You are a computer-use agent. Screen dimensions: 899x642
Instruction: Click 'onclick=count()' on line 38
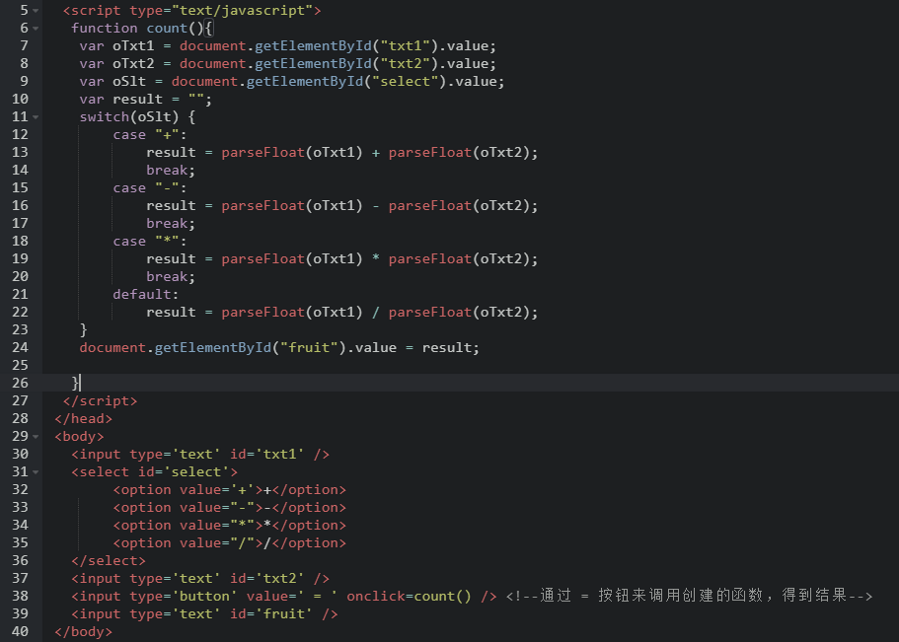point(409,597)
